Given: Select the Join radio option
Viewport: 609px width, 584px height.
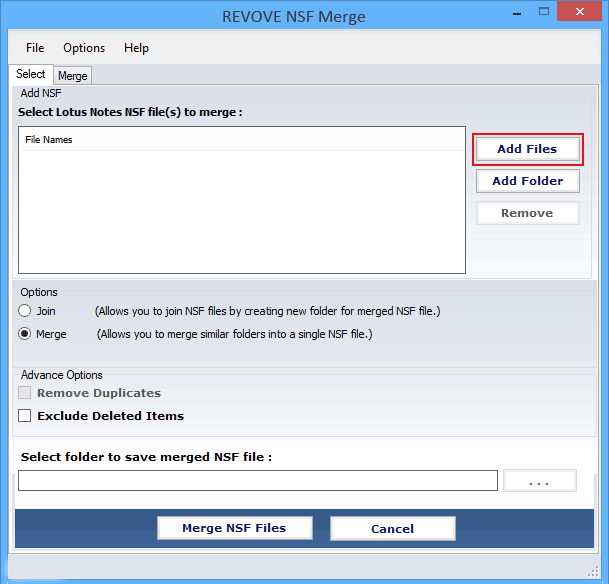Looking at the screenshot, I should coord(24,311).
